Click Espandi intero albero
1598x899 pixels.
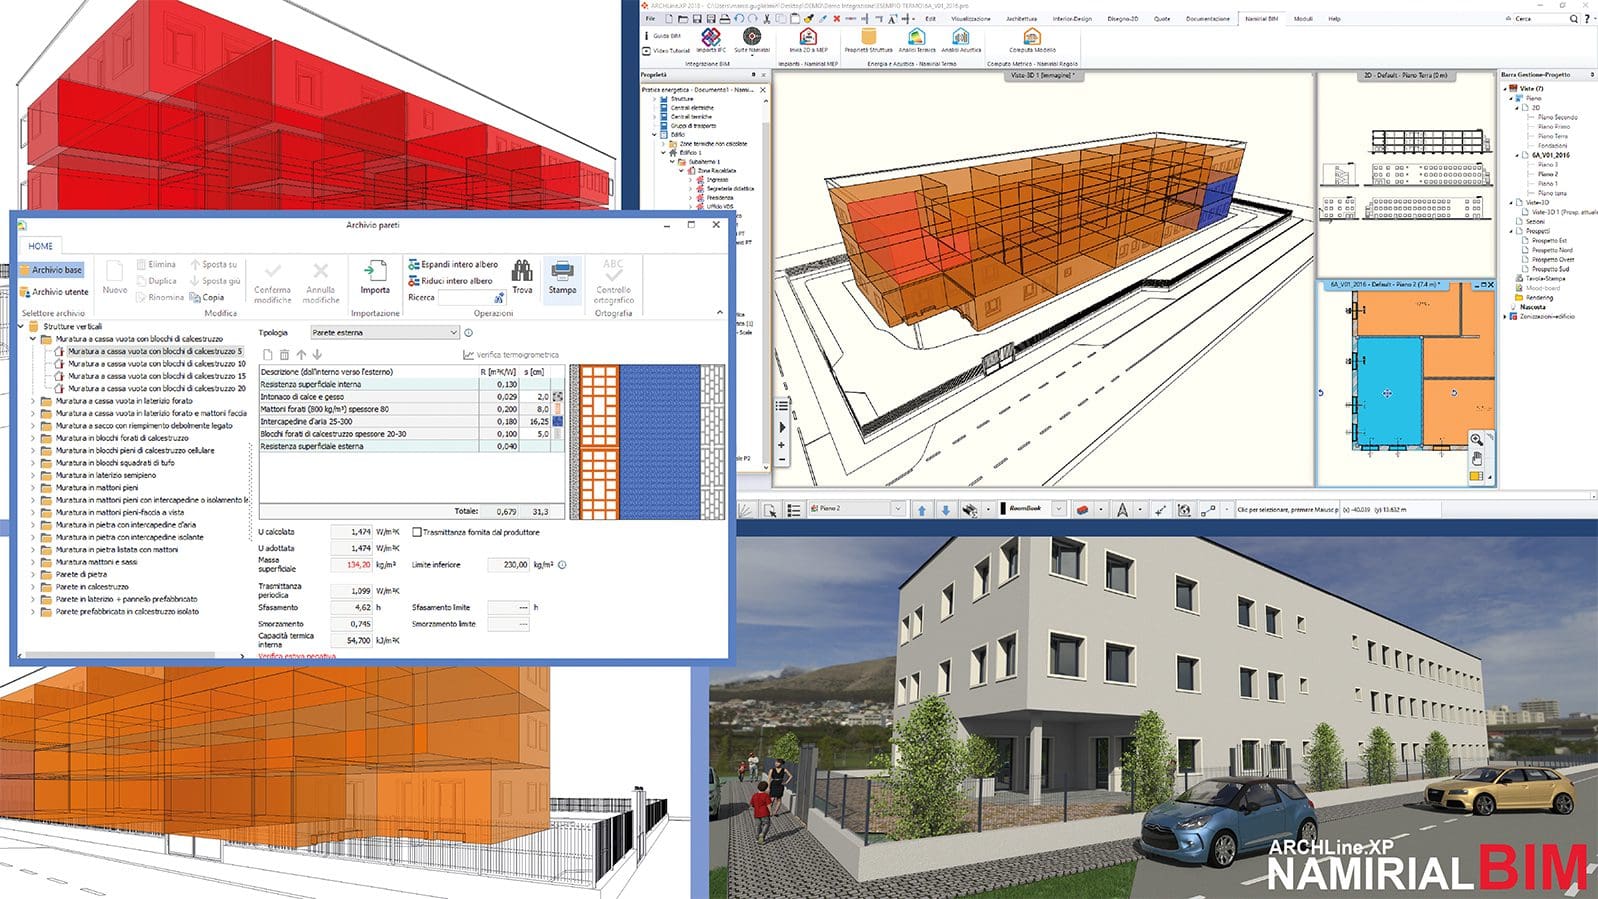453,264
